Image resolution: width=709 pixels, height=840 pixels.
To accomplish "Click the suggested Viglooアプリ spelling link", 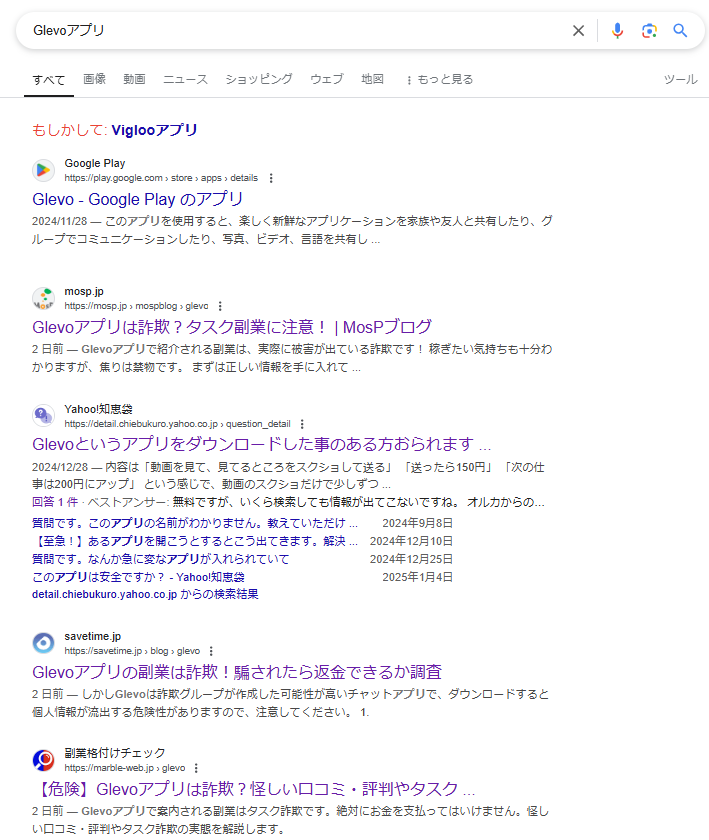I will click(x=154, y=130).
